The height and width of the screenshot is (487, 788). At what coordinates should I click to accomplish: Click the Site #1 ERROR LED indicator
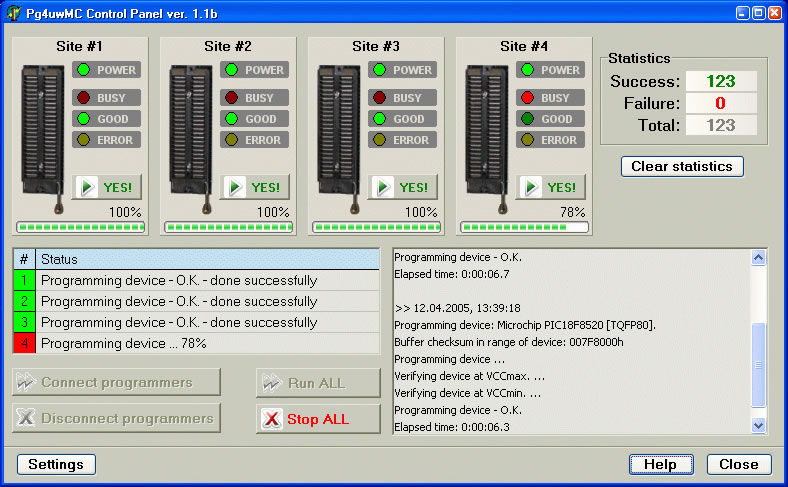tap(83, 140)
